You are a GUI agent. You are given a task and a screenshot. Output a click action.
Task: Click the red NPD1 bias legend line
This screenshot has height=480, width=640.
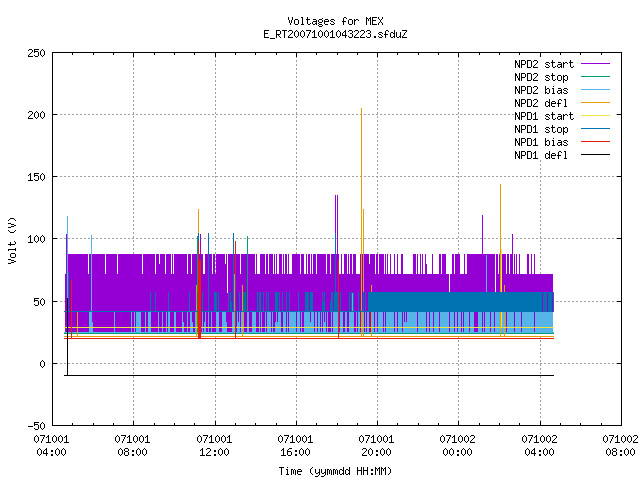click(x=596, y=142)
